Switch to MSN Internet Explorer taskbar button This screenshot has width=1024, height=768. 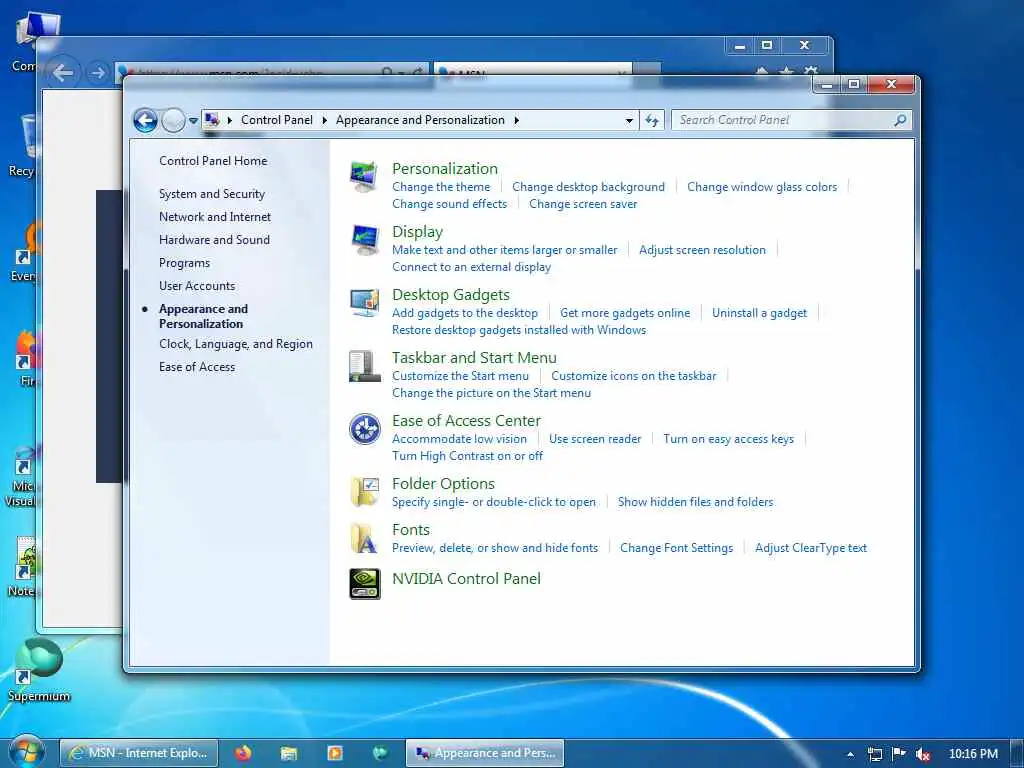[x=139, y=753]
